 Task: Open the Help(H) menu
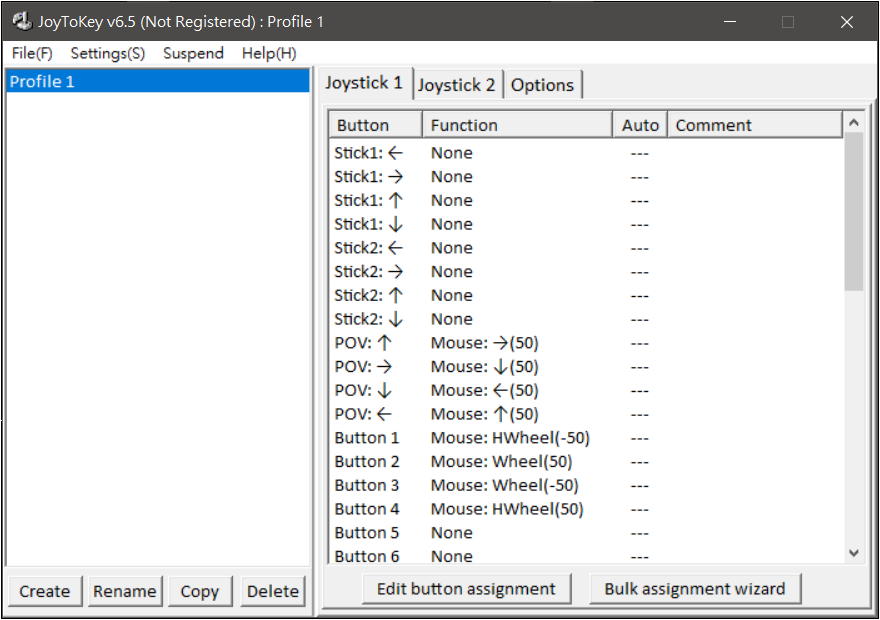point(269,53)
